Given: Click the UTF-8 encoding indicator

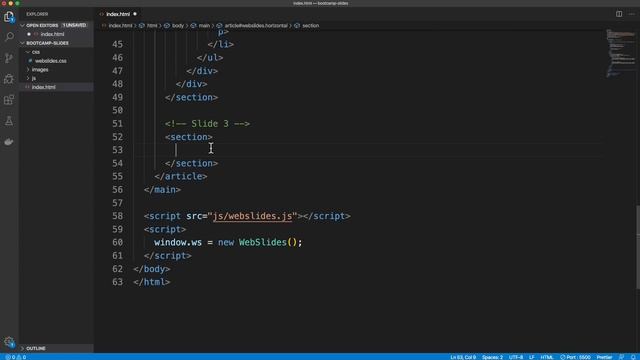Looking at the screenshot, I should tap(516, 357).
